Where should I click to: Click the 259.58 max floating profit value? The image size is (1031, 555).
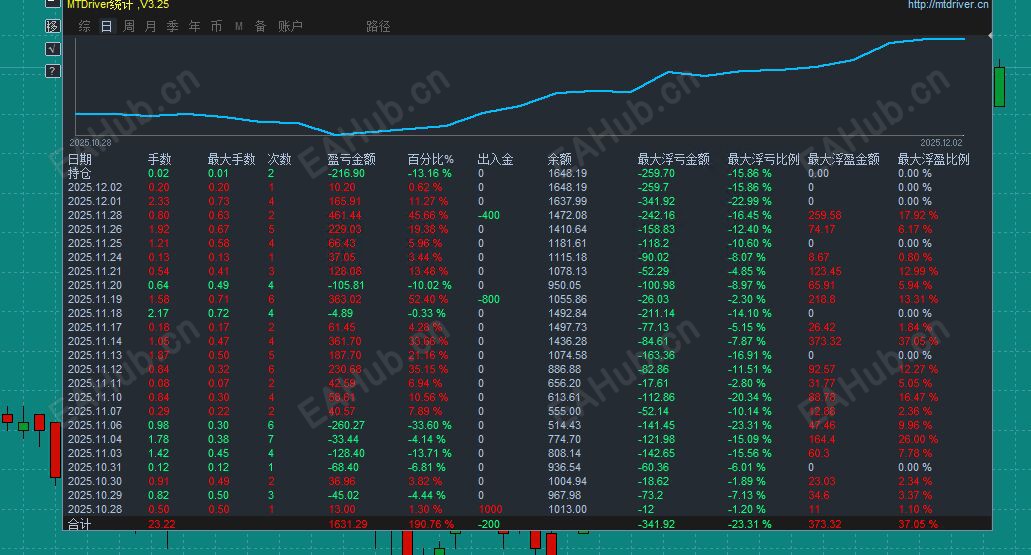(x=825, y=215)
